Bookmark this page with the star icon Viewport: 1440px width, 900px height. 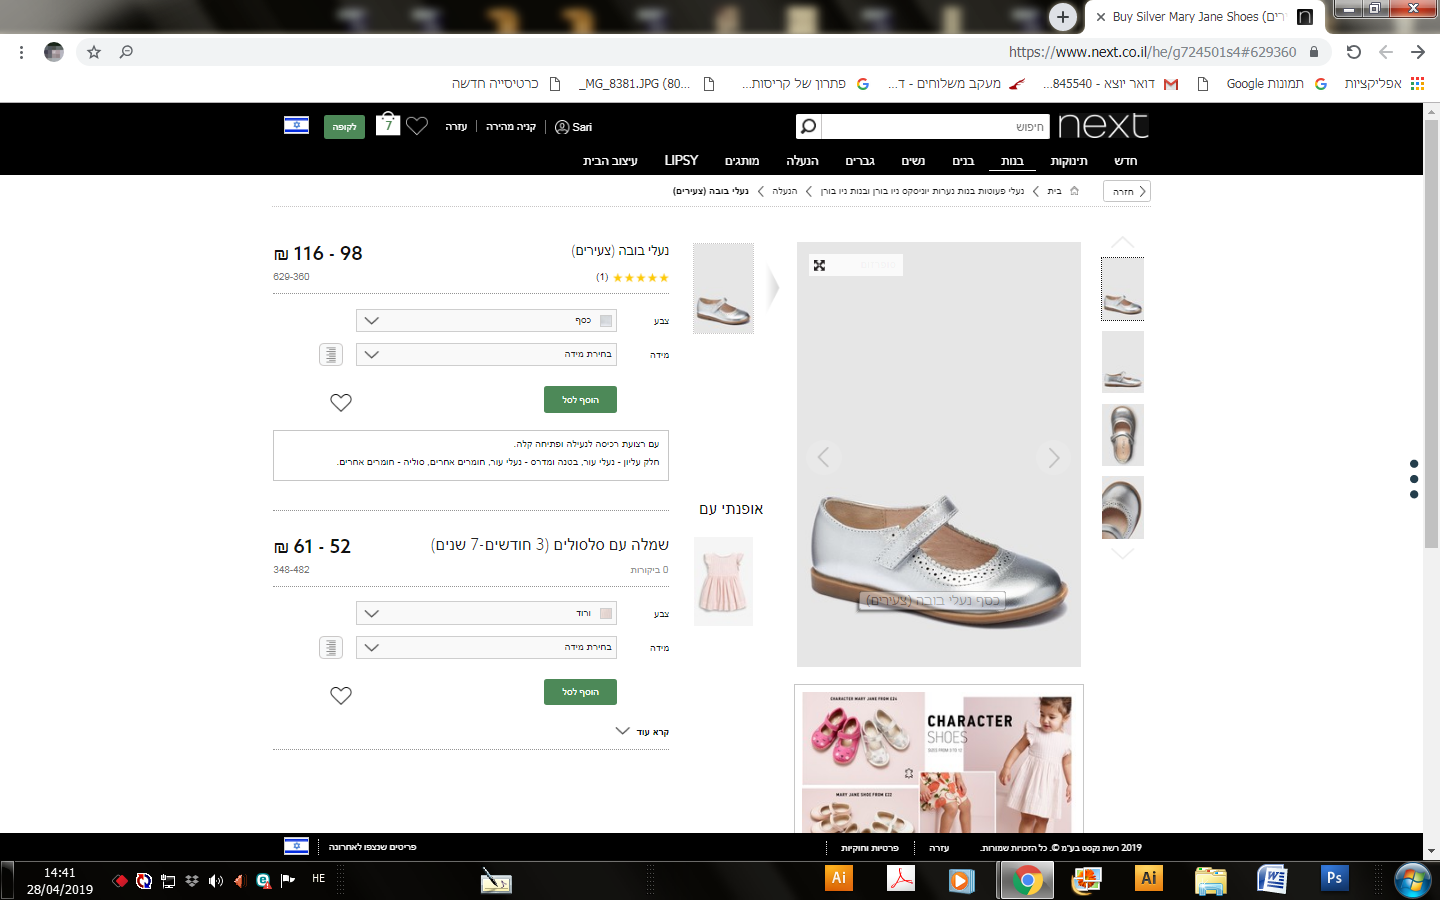pyautogui.click(x=94, y=52)
